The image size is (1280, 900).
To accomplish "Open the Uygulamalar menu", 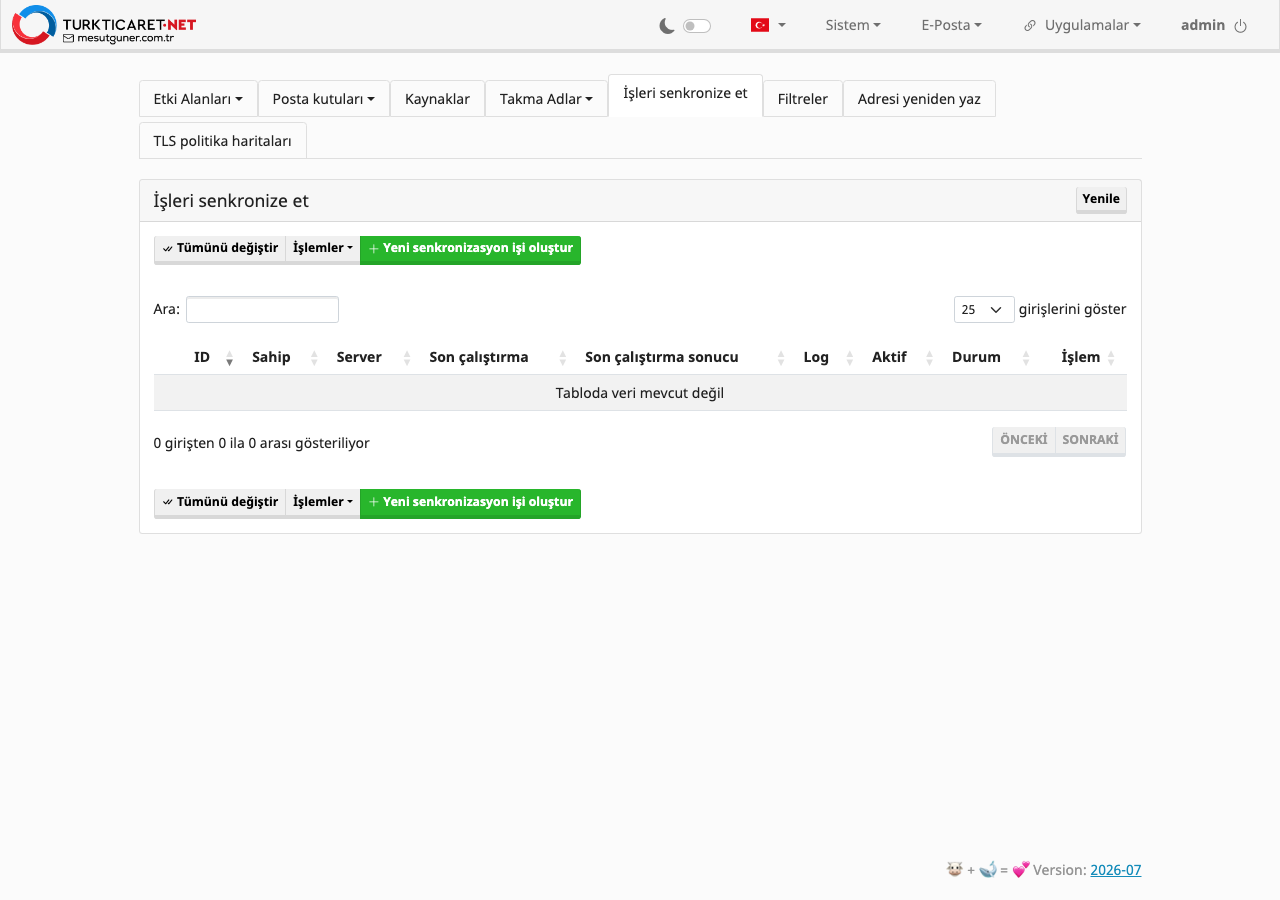I will (1092, 25).
